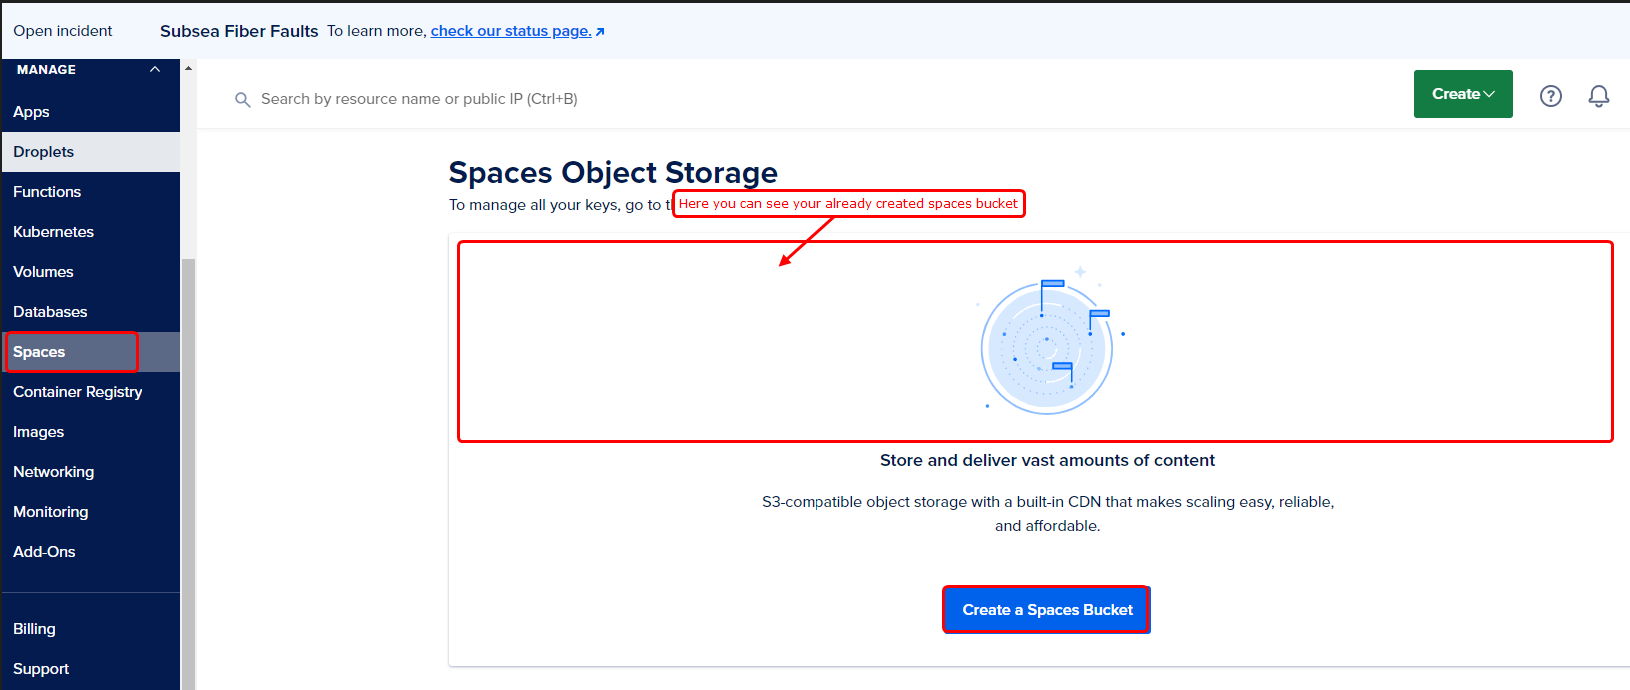The image size is (1630, 690).
Task: Click Create a Spaces Bucket button
Action: coord(1047,610)
